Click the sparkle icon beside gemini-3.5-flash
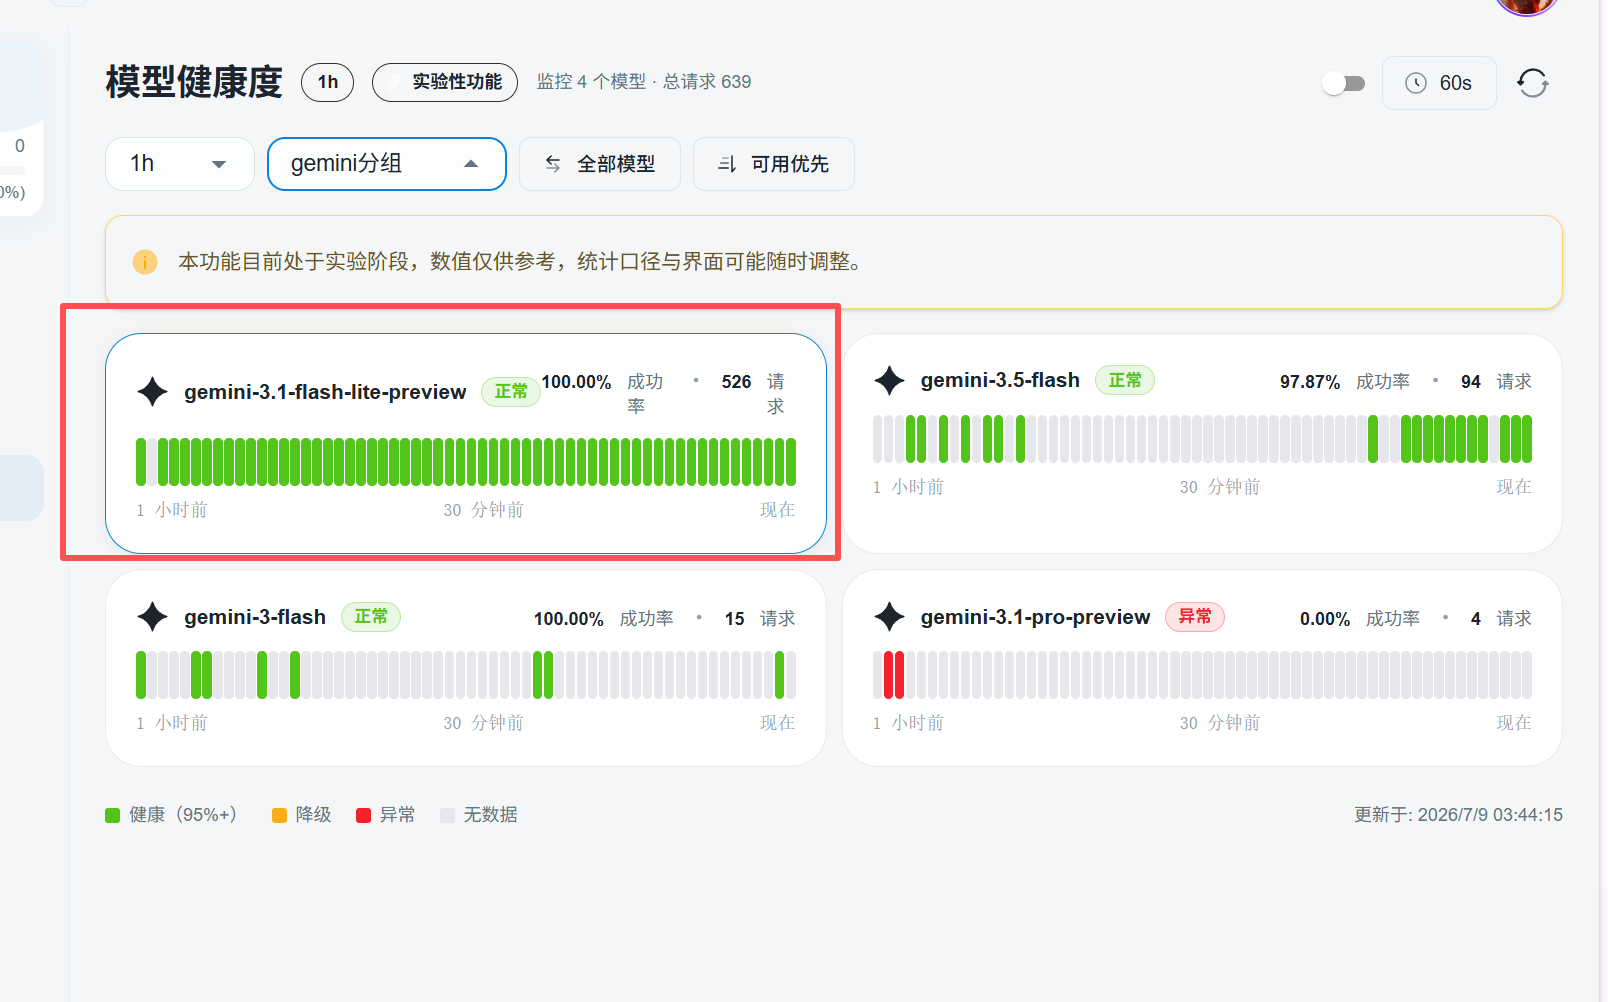 tap(889, 381)
